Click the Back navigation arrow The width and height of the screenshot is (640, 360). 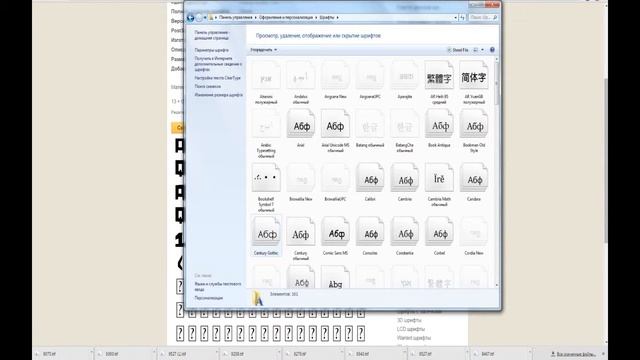[x=191, y=18]
